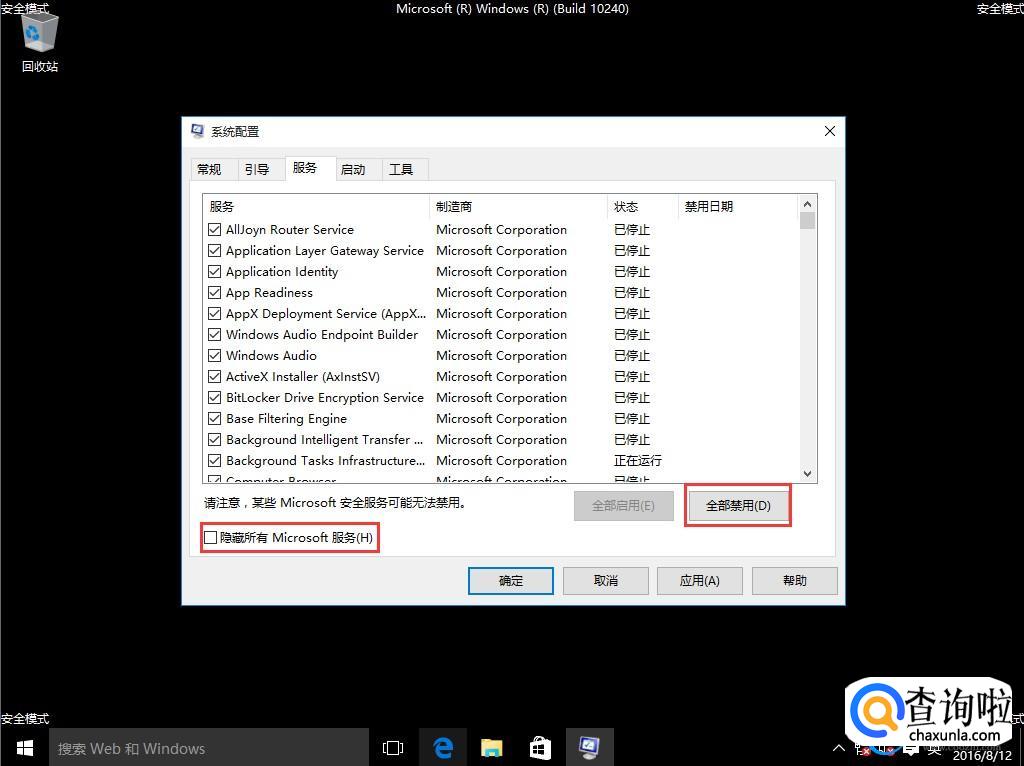Uncheck AllJoyn Router Service
This screenshot has width=1024, height=766.
tap(214, 230)
